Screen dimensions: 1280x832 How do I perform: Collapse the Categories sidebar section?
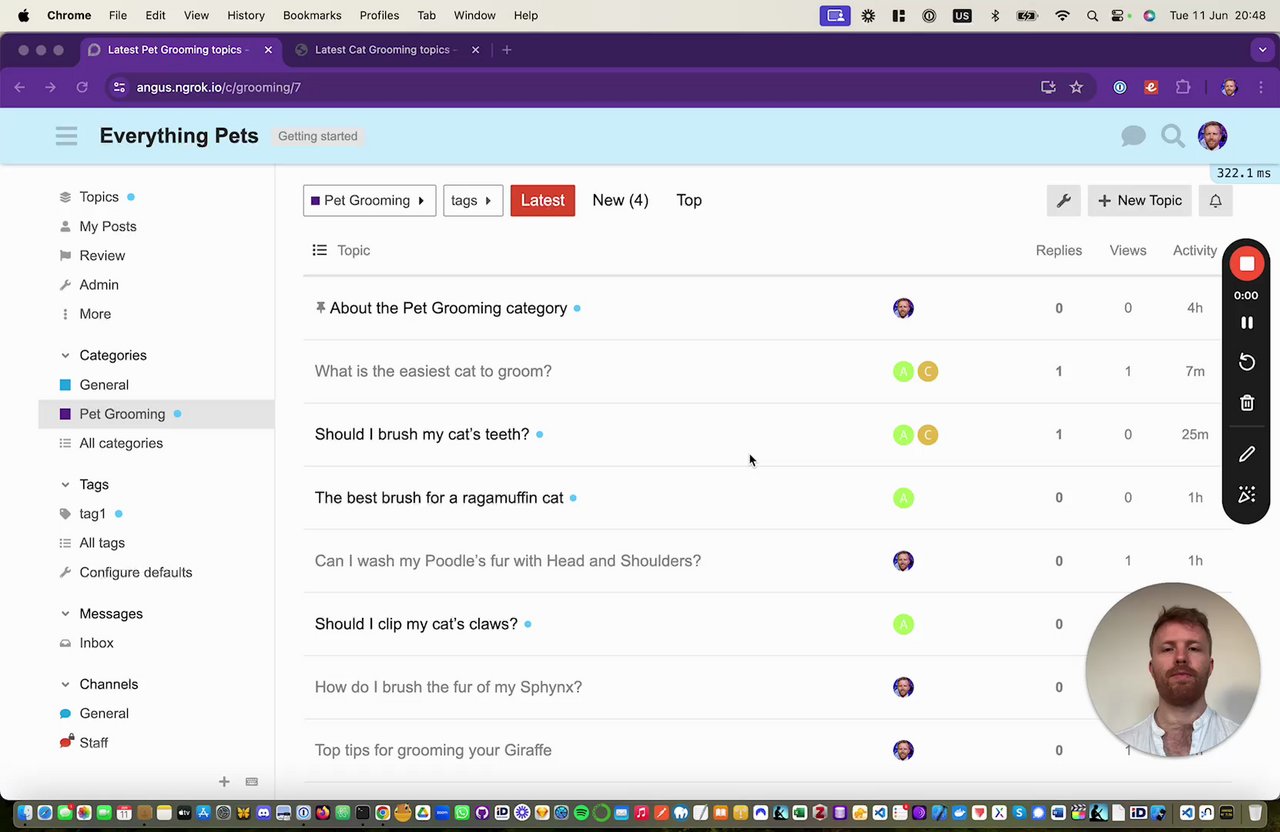pyautogui.click(x=65, y=355)
